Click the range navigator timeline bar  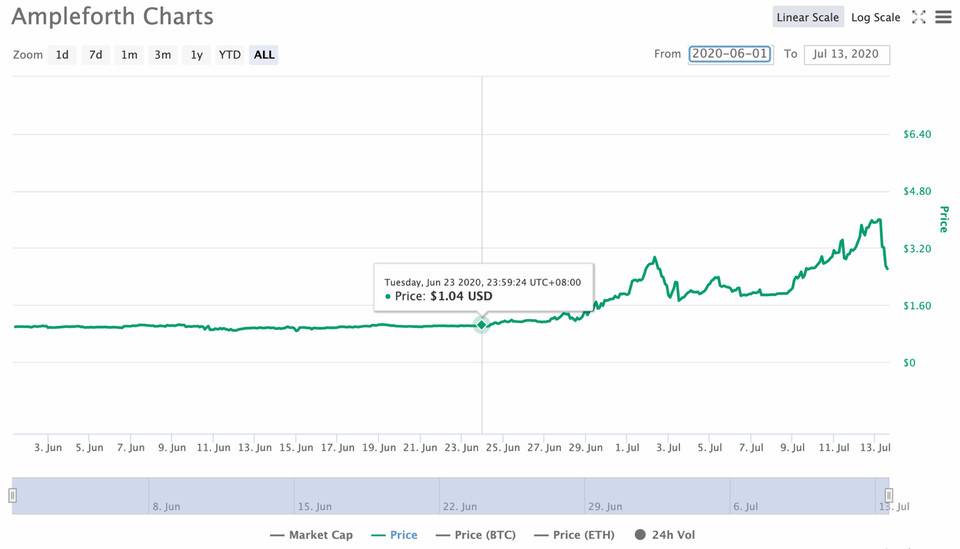pos(450,495)
